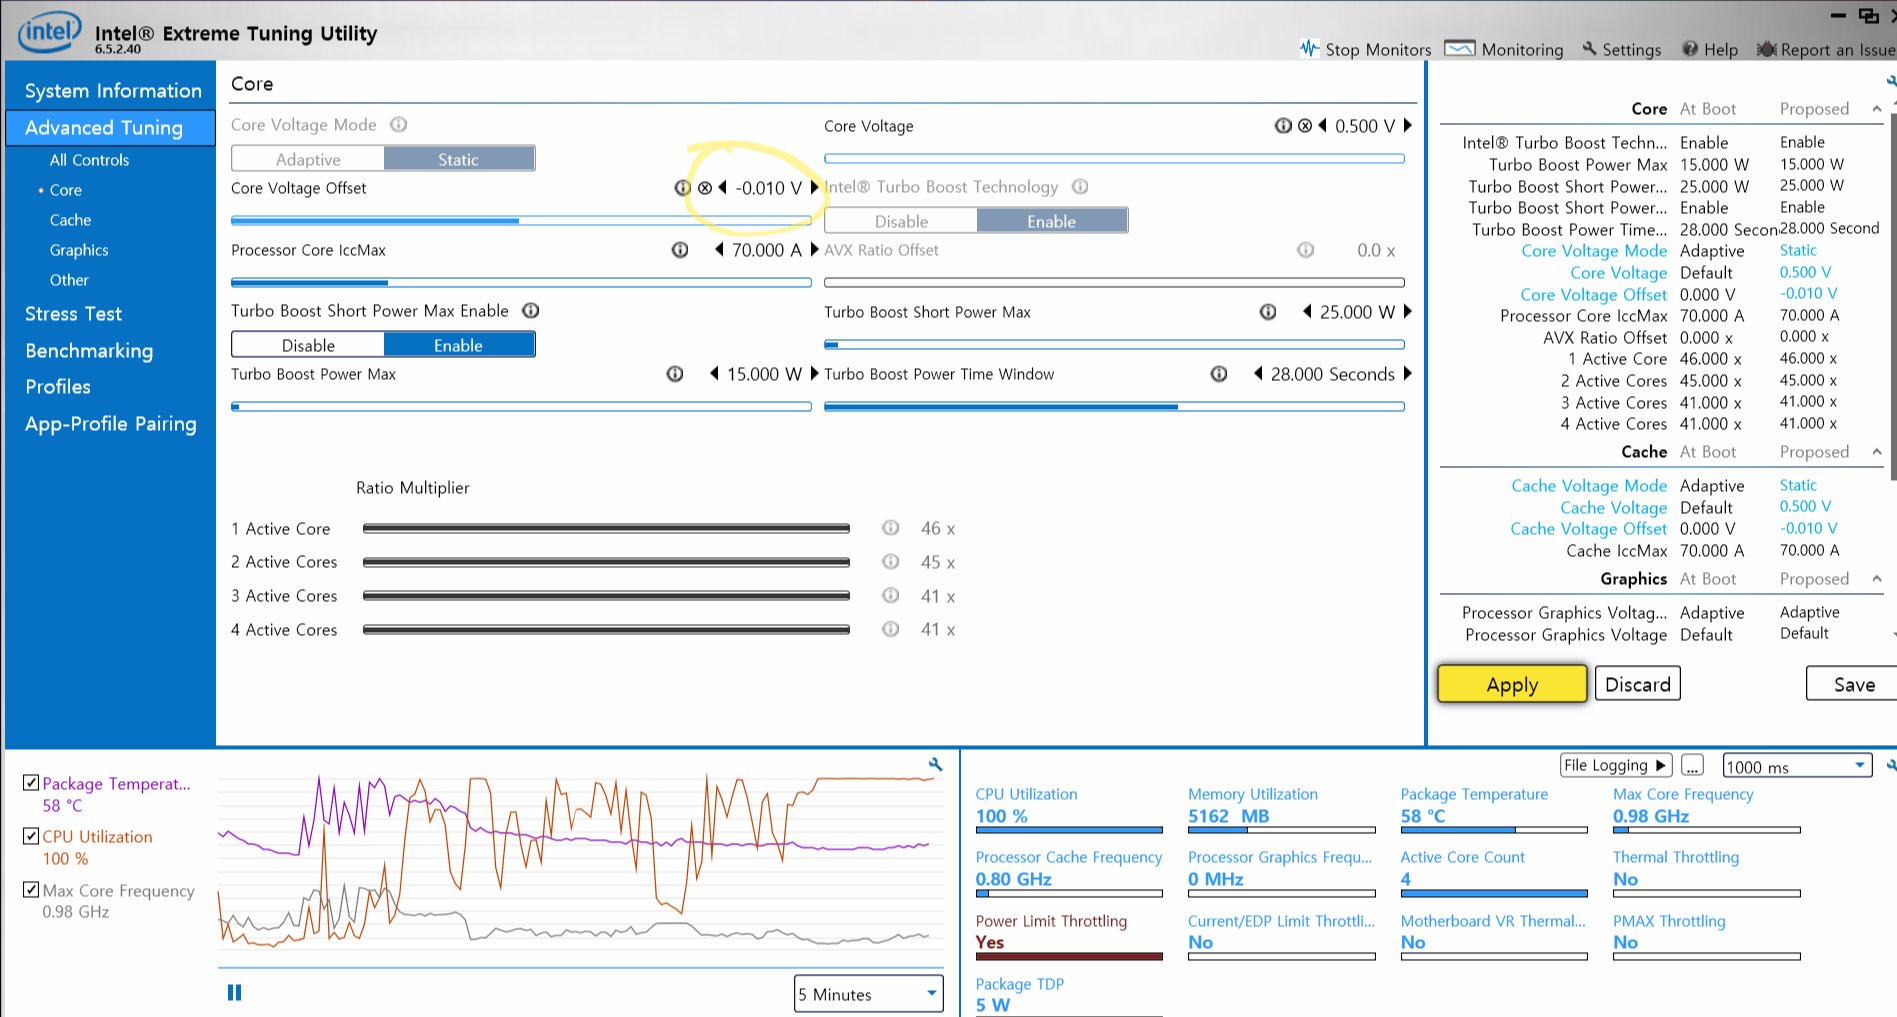The width and height of the screenshot is (1897, 1017).
Task: Select Other under Advanced Tuning
Action: click(x=69, y=280)
